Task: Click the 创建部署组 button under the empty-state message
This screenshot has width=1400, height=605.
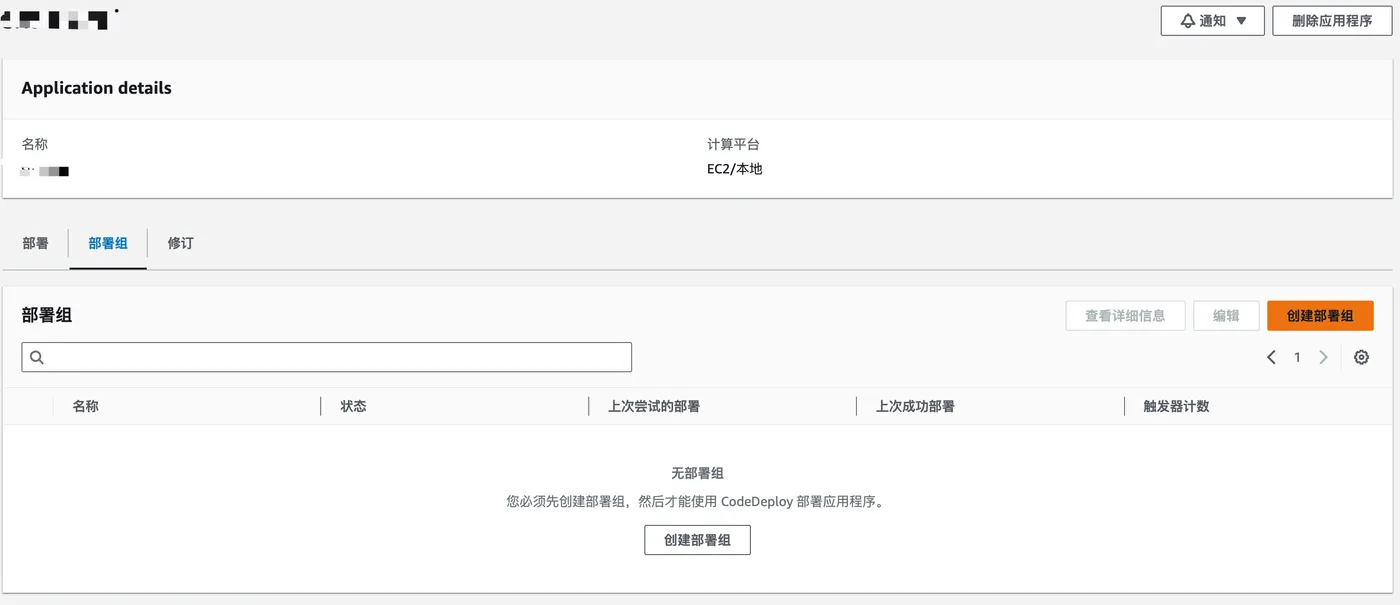Action: [697, 540]
